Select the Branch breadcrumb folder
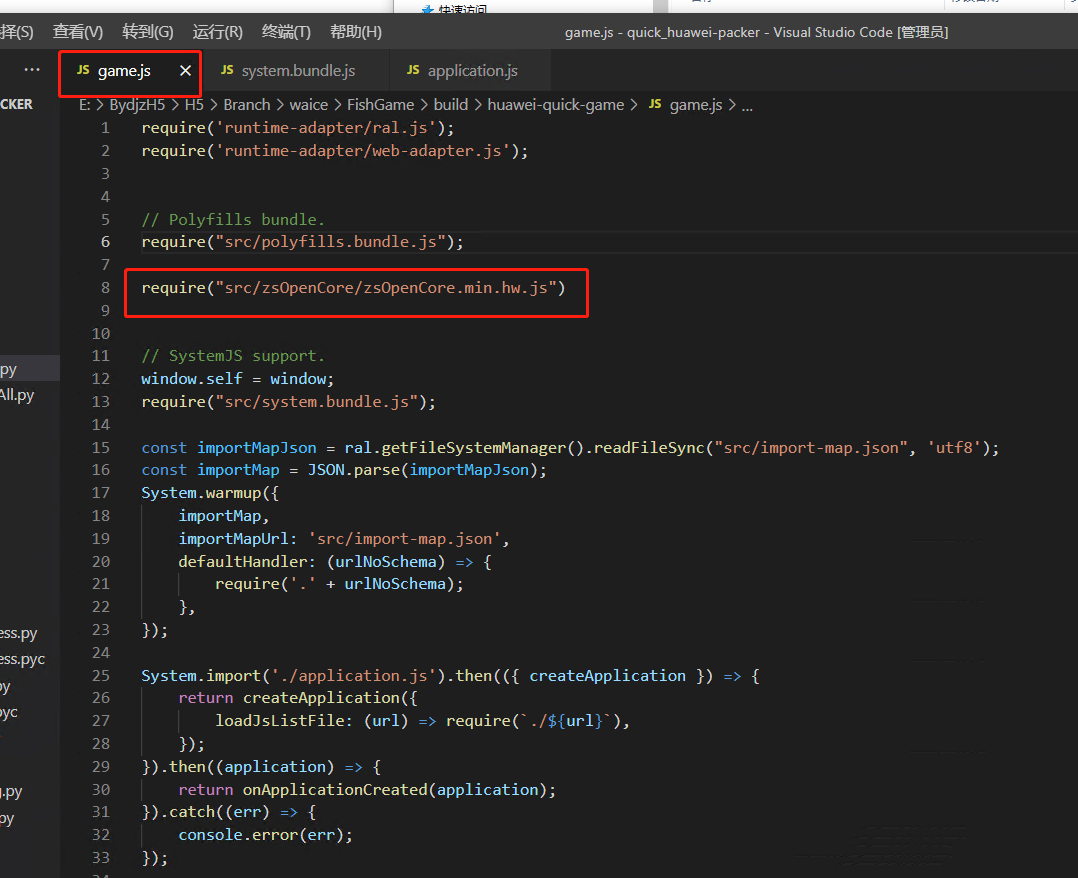Image resolution: width=1078 pixels, height=878 pixels. [247, 105]
